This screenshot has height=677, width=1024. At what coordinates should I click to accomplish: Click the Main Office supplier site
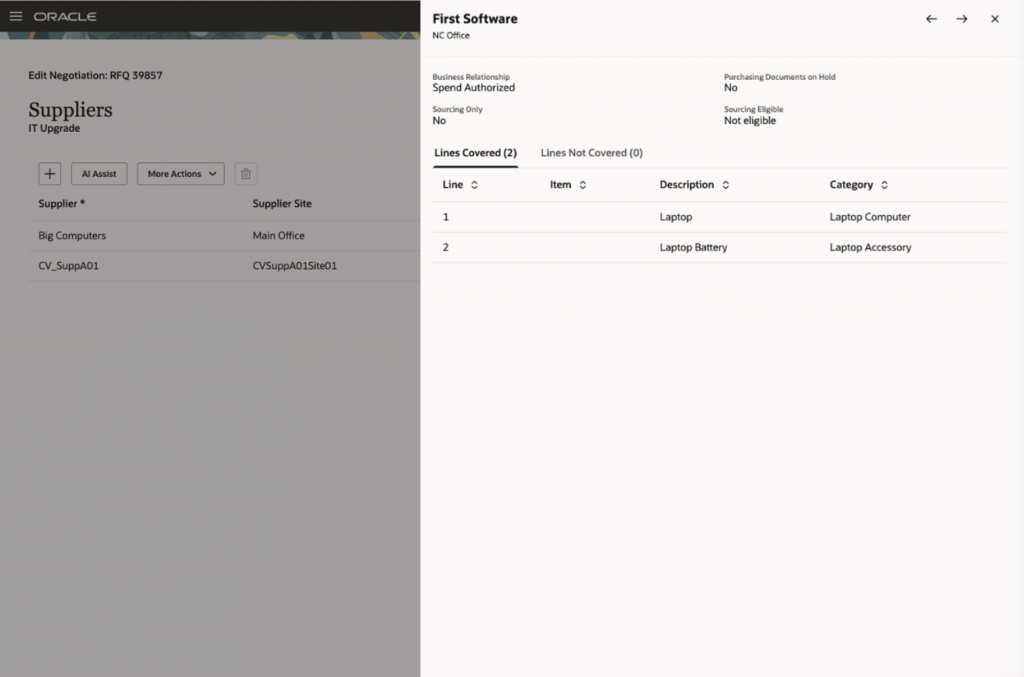point(278,236)
